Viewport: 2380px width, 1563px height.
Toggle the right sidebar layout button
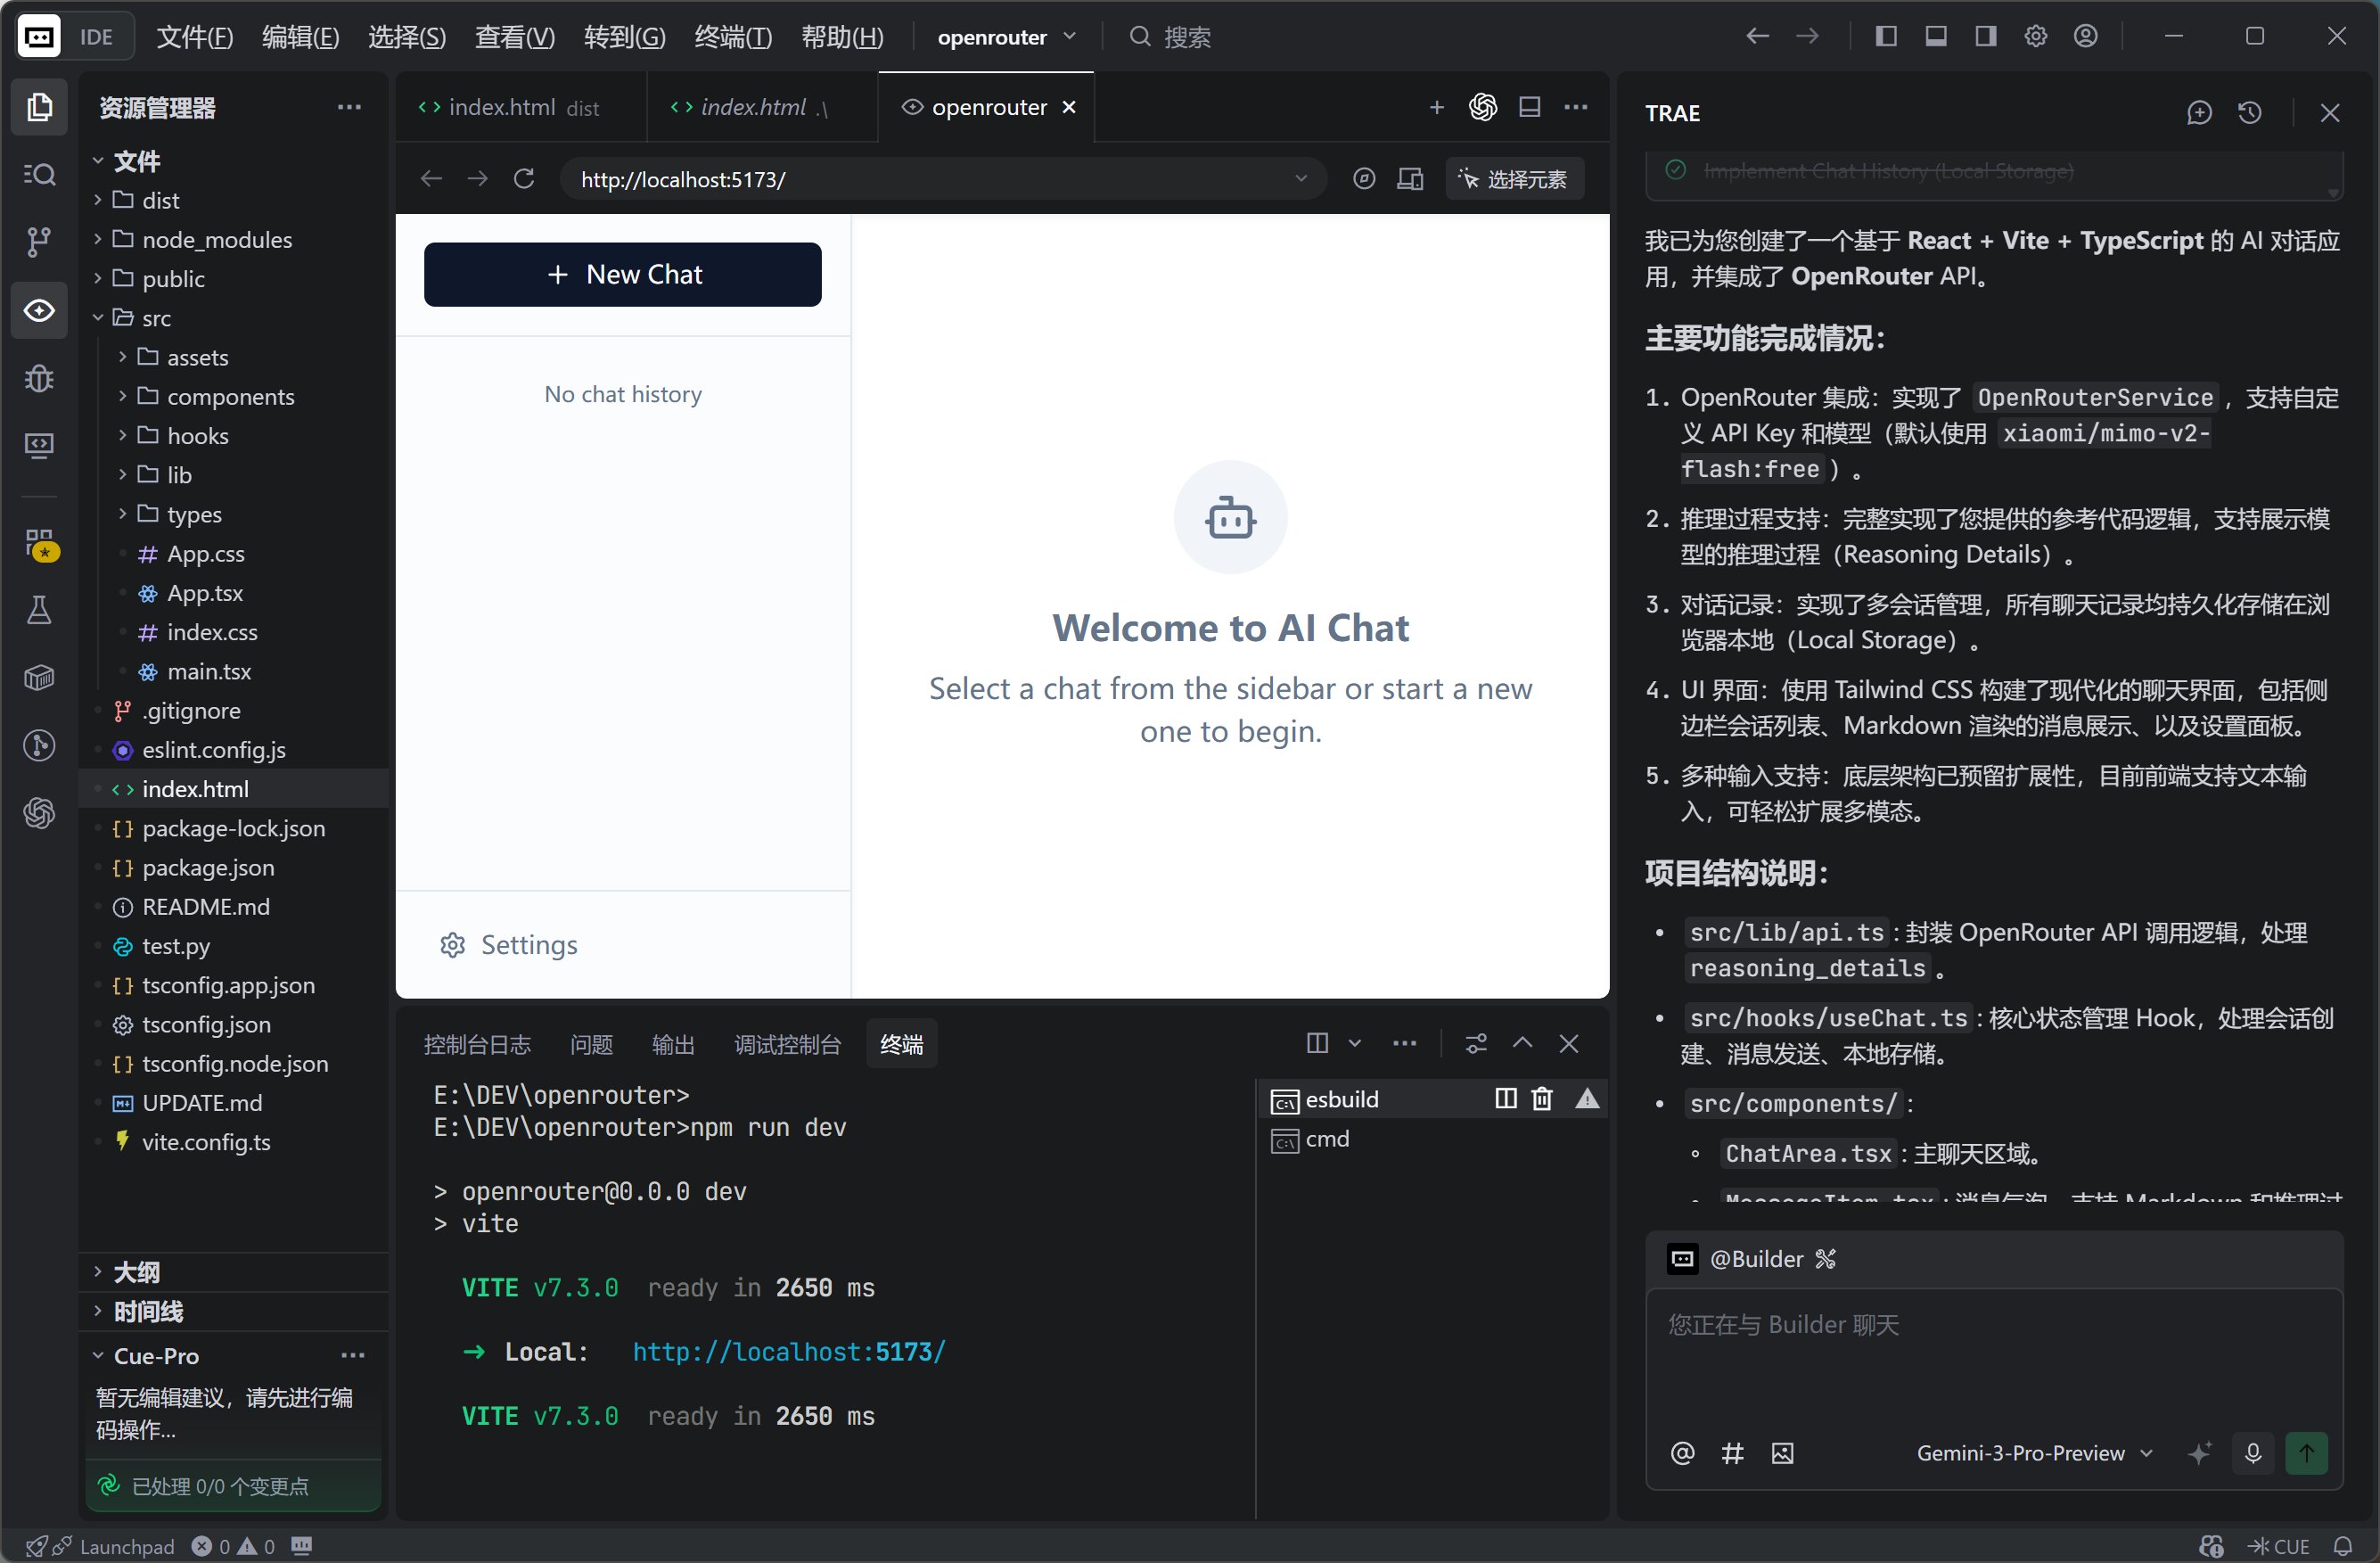(x=1986, y=37)
